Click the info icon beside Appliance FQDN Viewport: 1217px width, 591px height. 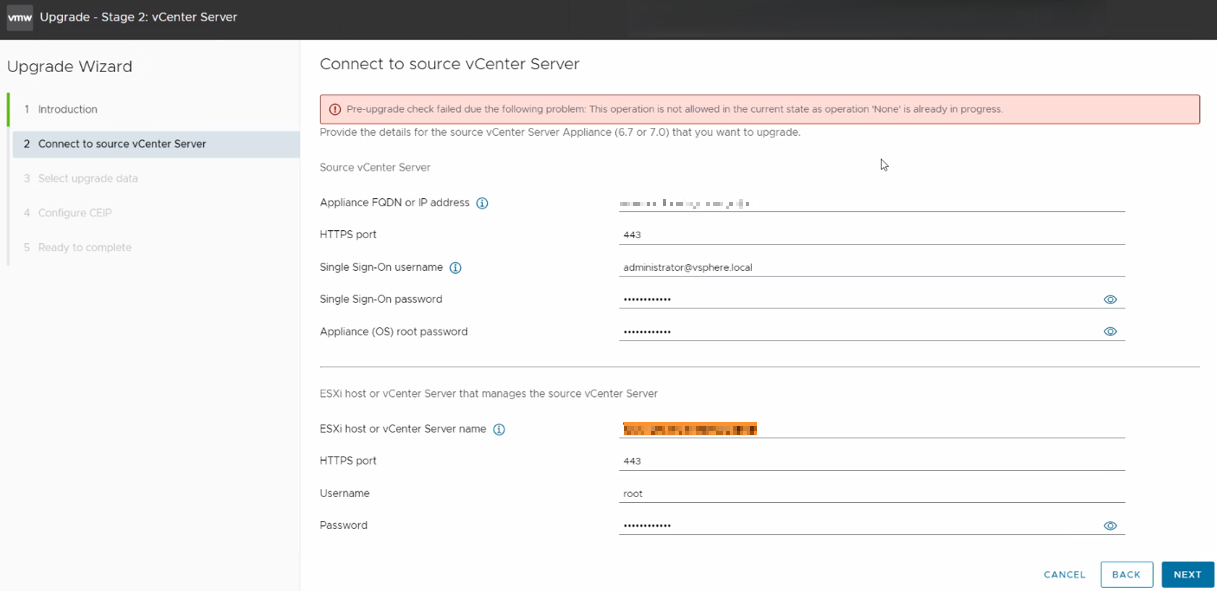482,203
